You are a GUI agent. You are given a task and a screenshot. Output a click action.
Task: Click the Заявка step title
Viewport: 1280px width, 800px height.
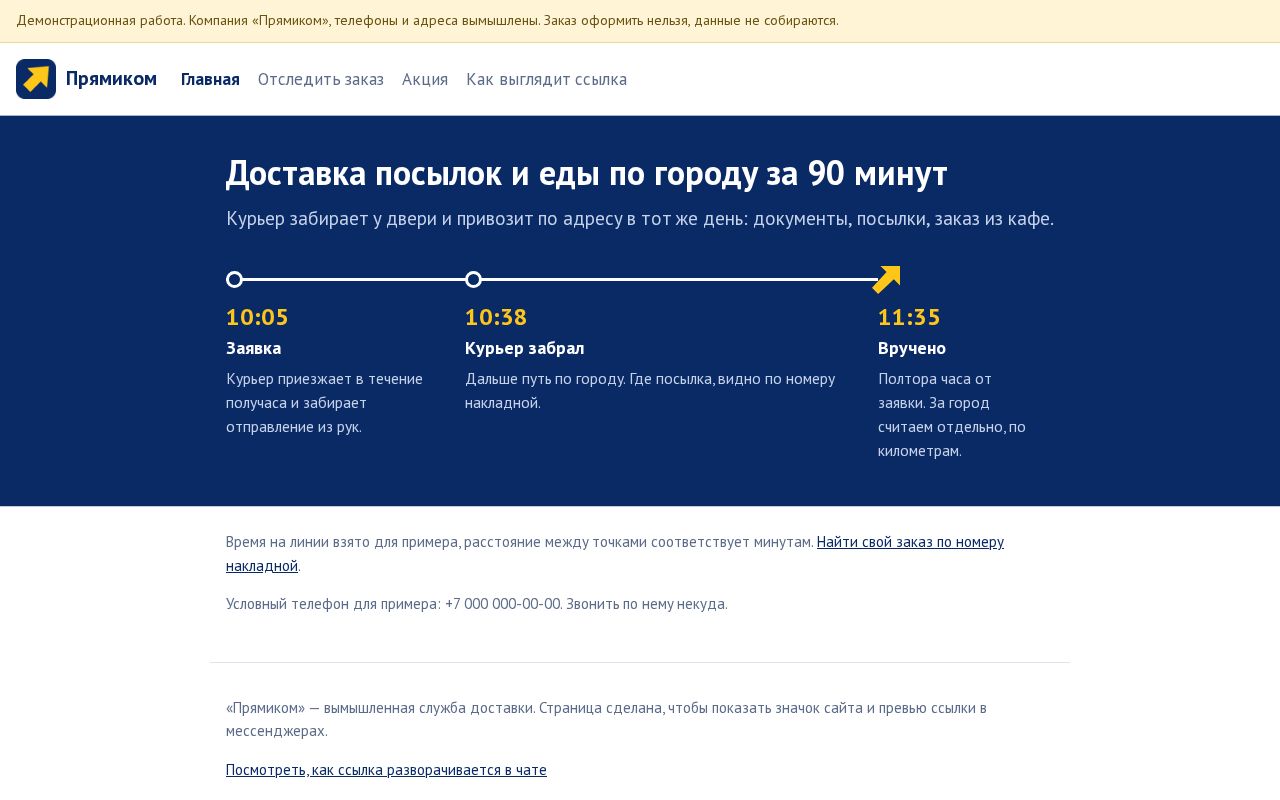tap(253, 348)
